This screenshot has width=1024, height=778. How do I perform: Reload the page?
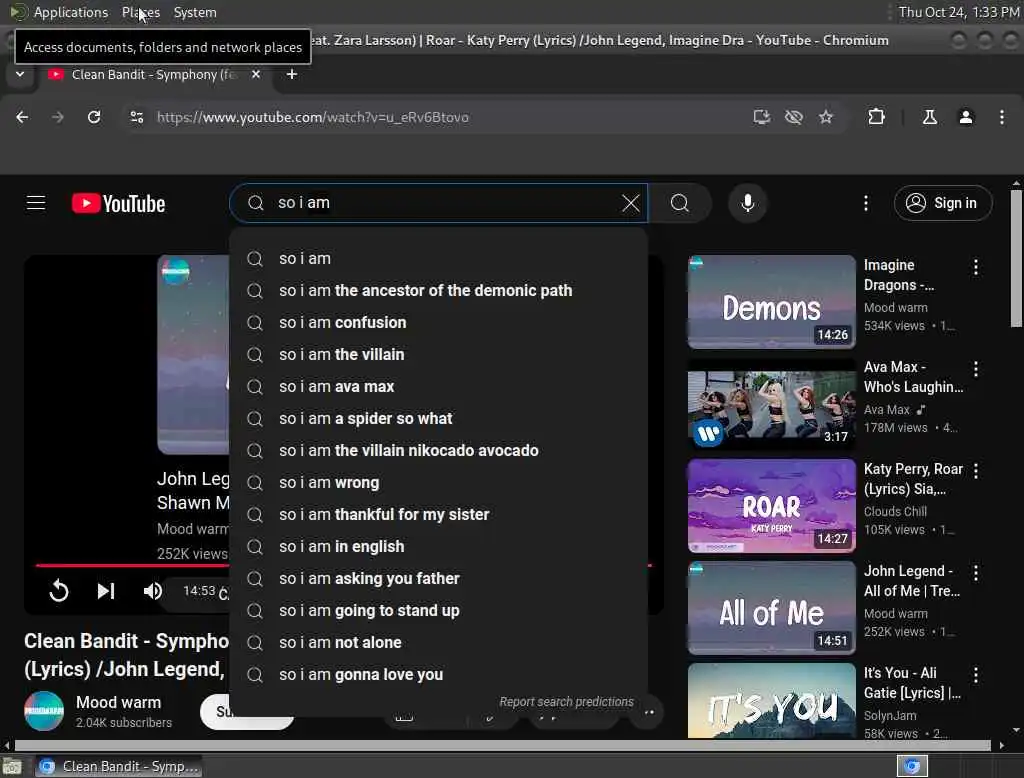tap(94, 117)
